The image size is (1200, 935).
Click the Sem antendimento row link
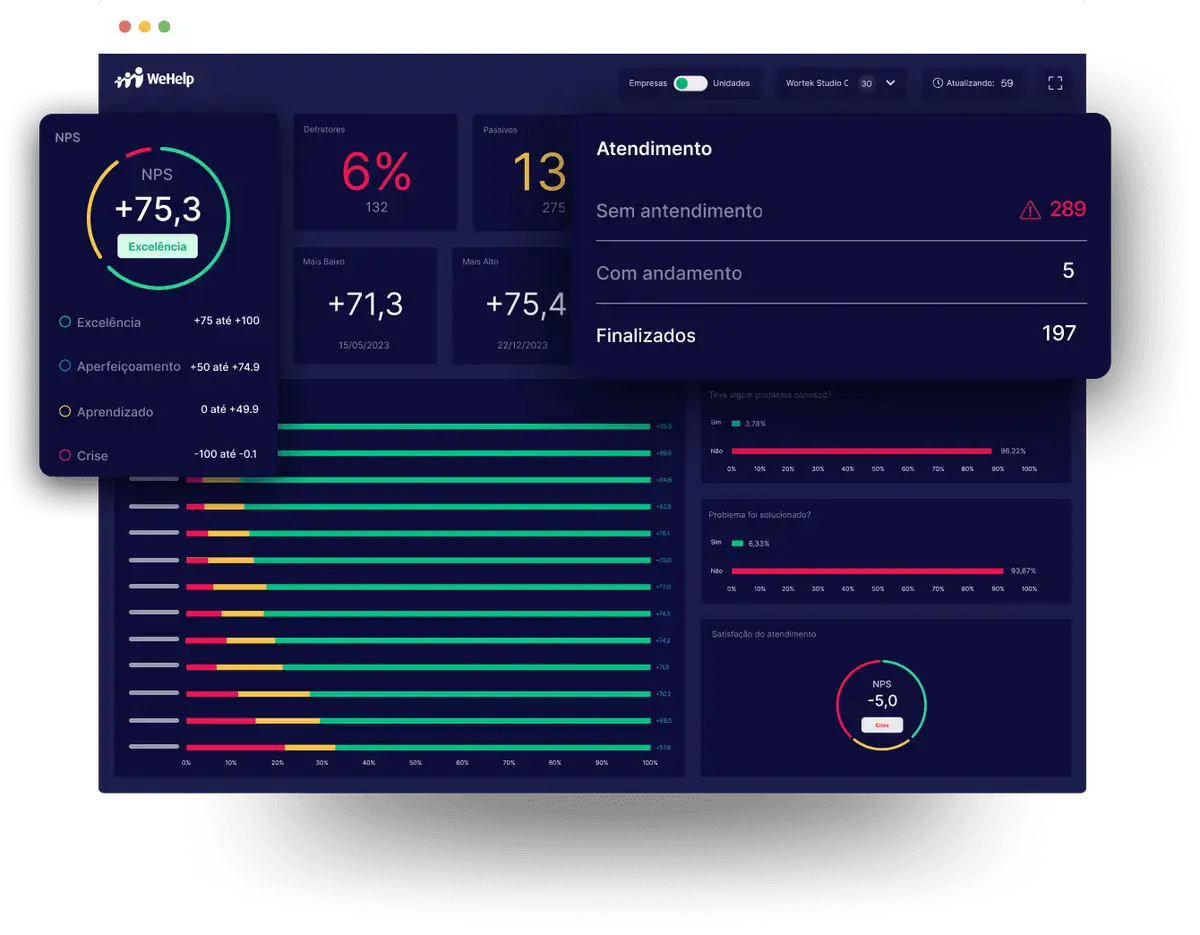tap(679, 211)
